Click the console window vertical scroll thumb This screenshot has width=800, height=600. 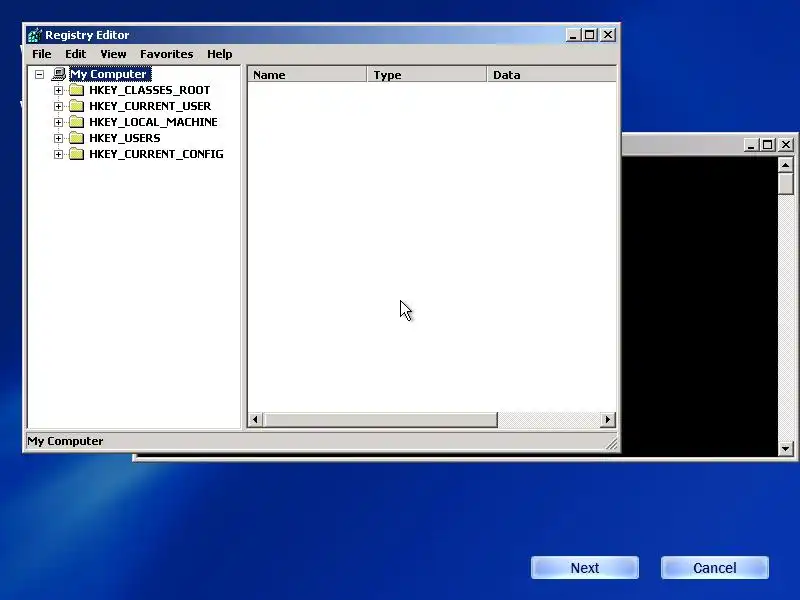pos(786,184)
